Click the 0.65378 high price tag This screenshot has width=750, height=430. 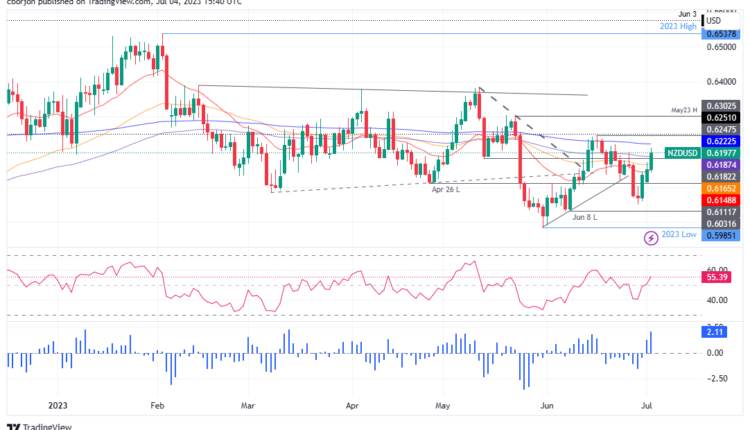click(719, 34)
